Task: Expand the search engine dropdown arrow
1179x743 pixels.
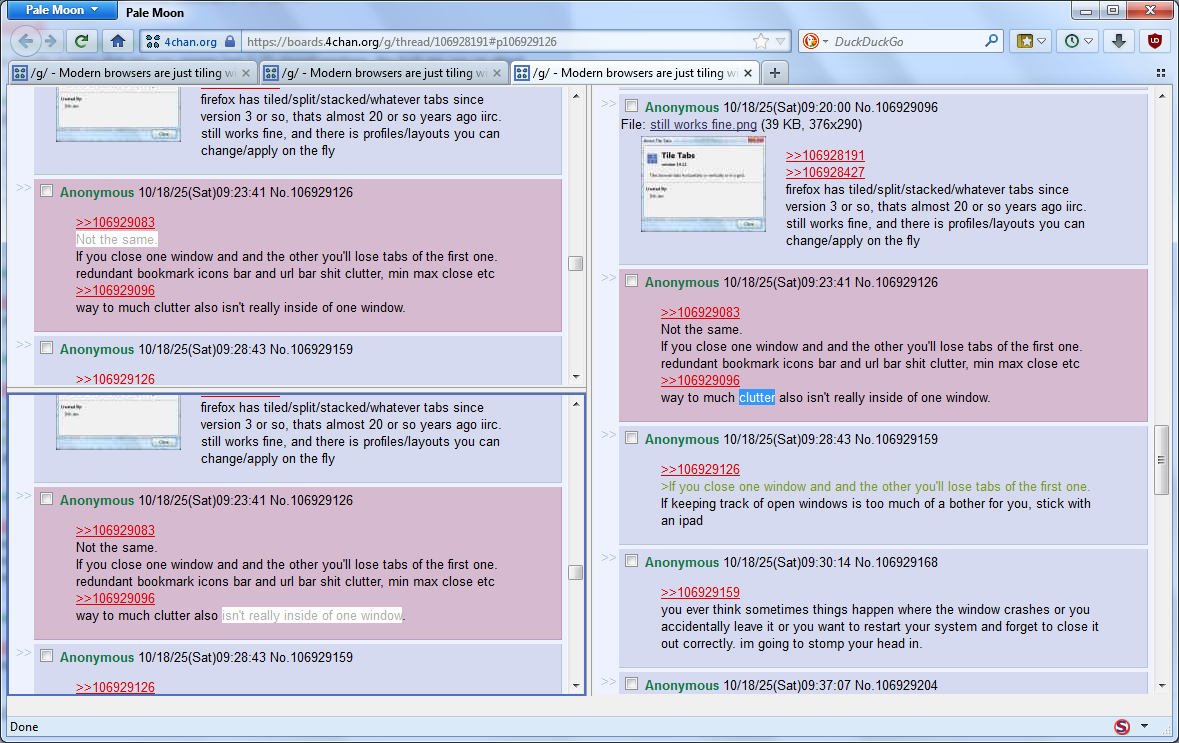Action: tap(825, 41)
